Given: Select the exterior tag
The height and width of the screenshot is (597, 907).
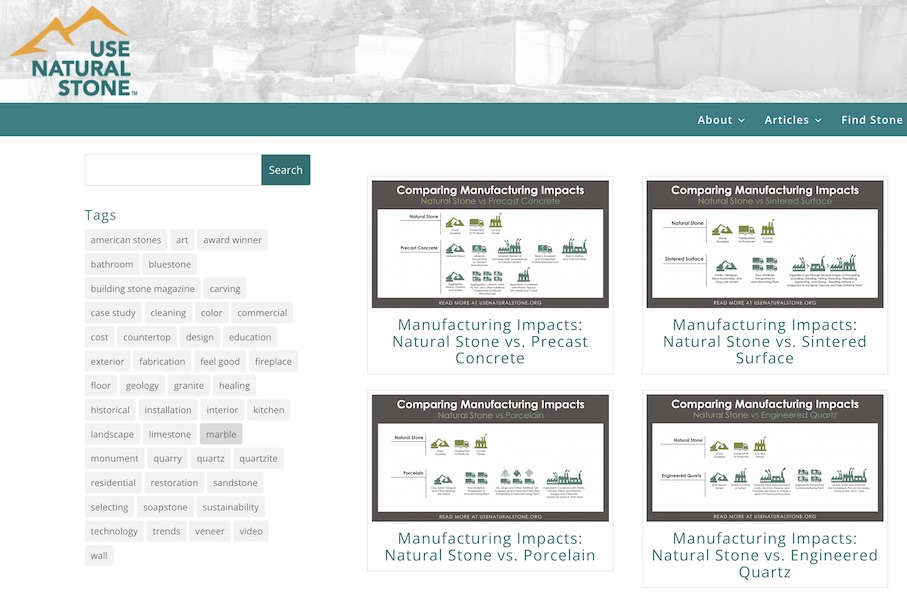Looking at the screenshot, I should 107,362.
